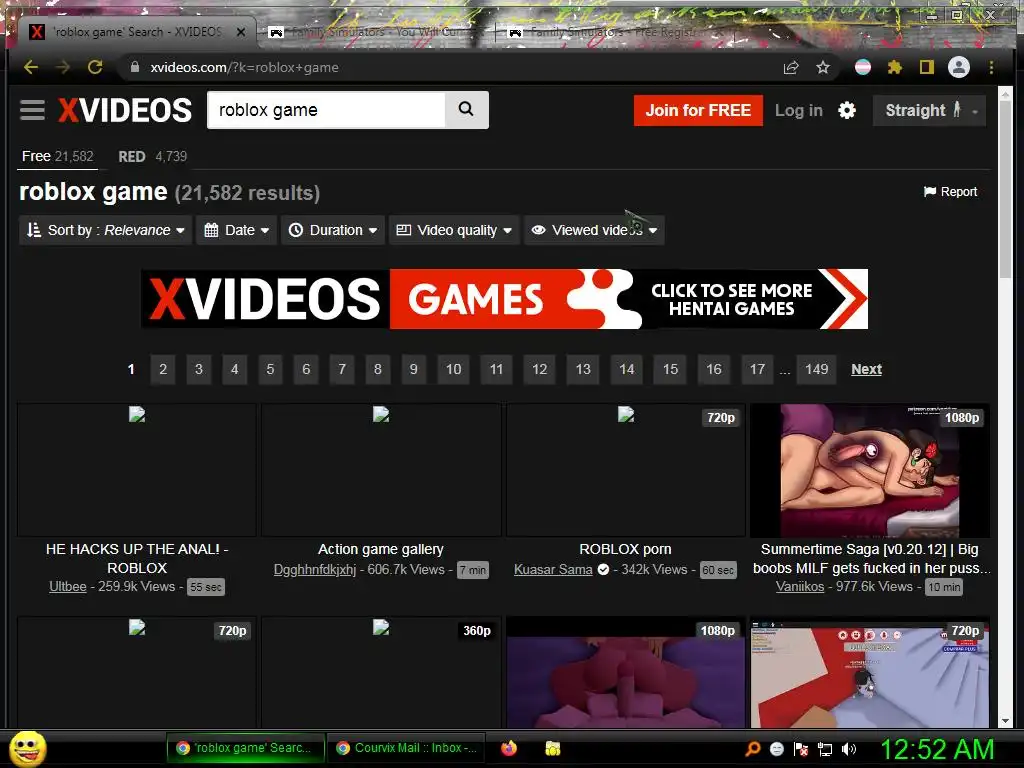
Task: Click the 'roblox game' Search taskbar button
Action: (246, 748)
